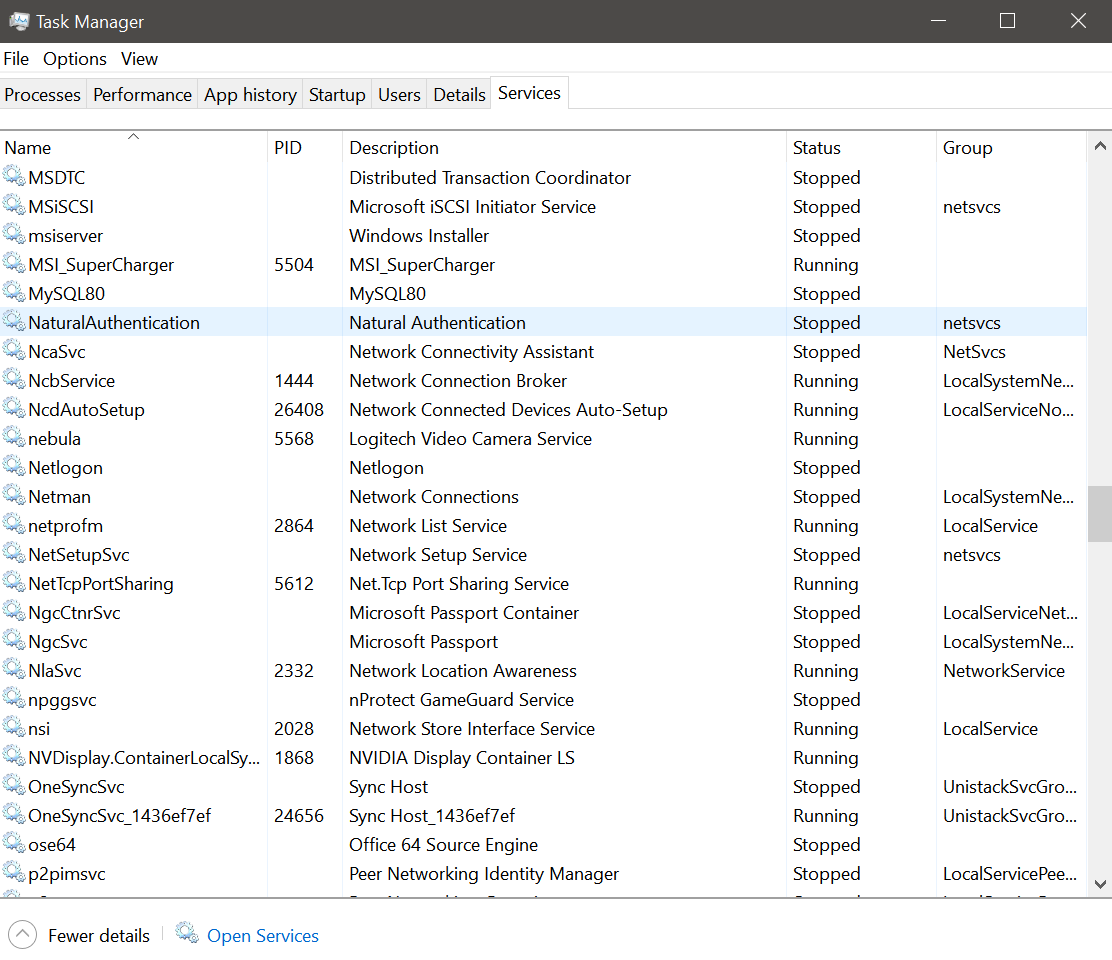Click the gear icon beside Netlogon

[14, 467]
